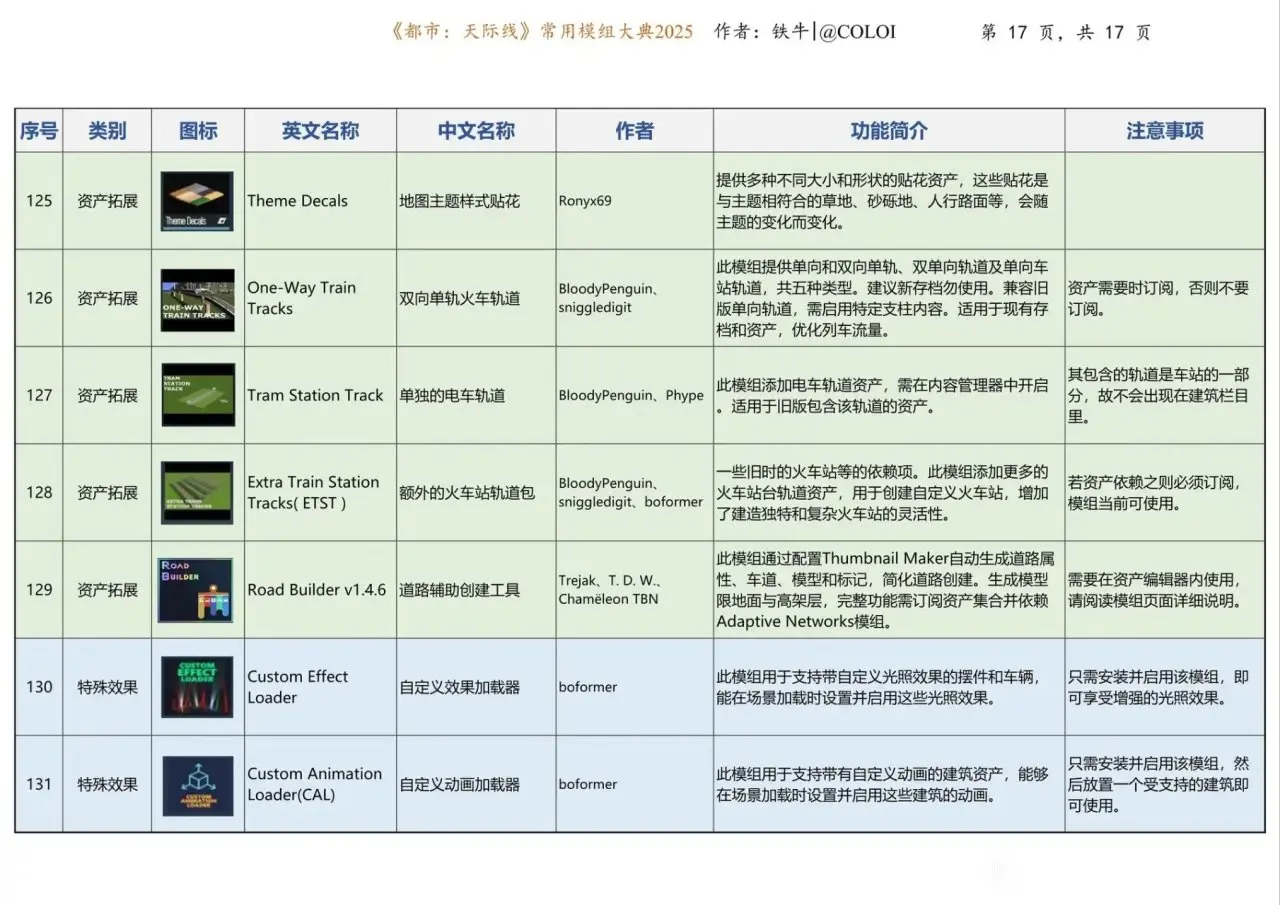Image resolution: width=1280 pixels, height=905 pixels.
Task: Click the 序号 column header
Action: [39, 131]
